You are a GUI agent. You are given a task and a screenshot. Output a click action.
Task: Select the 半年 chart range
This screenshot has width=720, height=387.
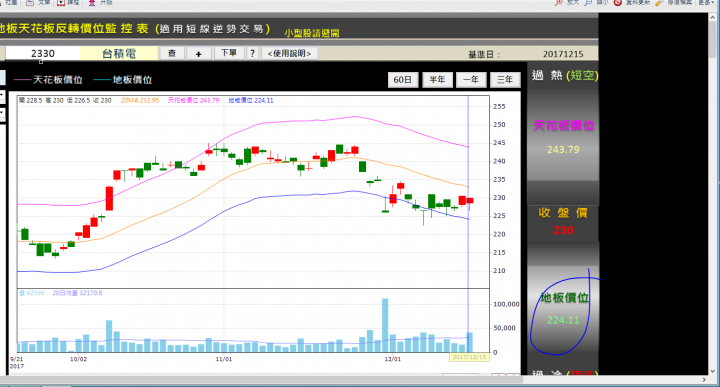tap(437, 80)
